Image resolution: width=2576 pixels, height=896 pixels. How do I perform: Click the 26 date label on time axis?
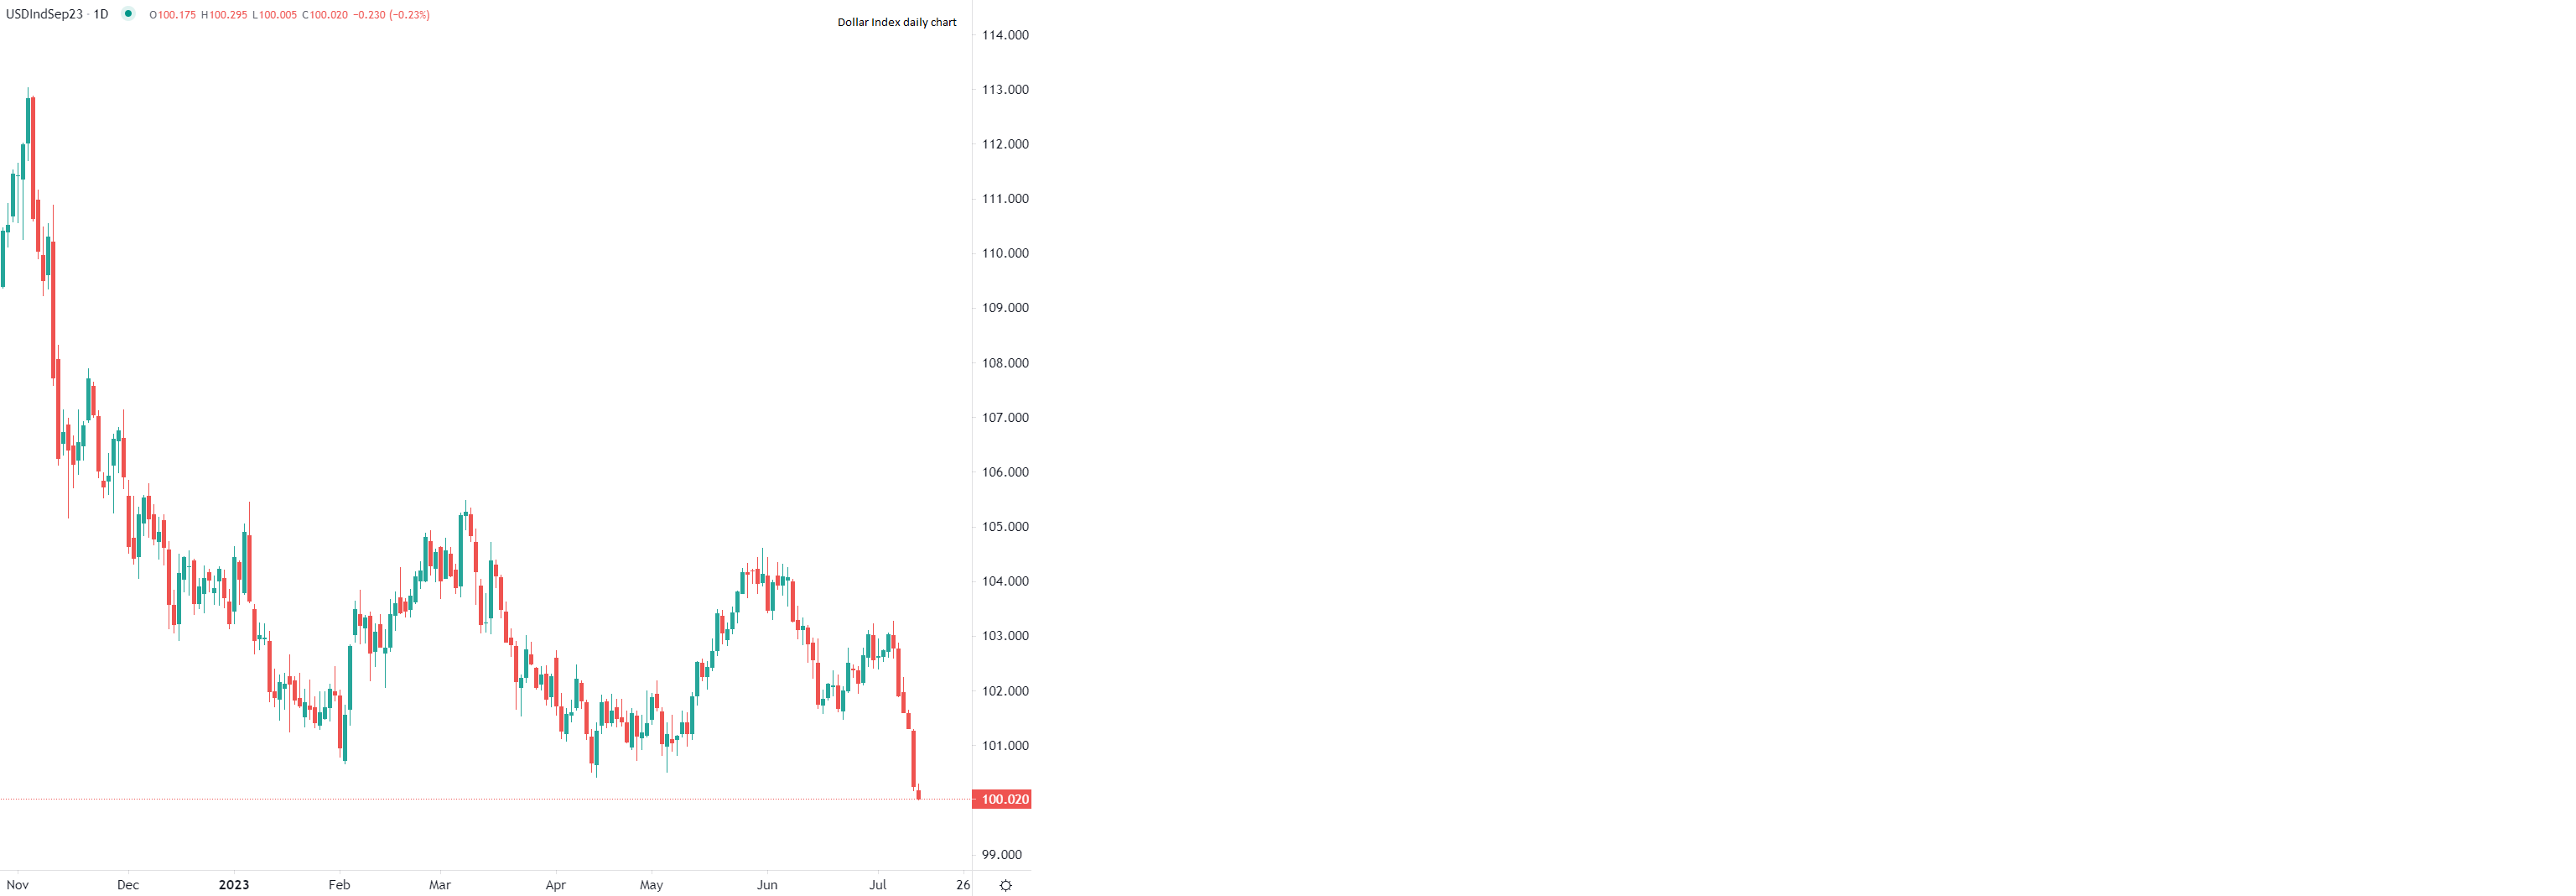click(x=962, y=885)
